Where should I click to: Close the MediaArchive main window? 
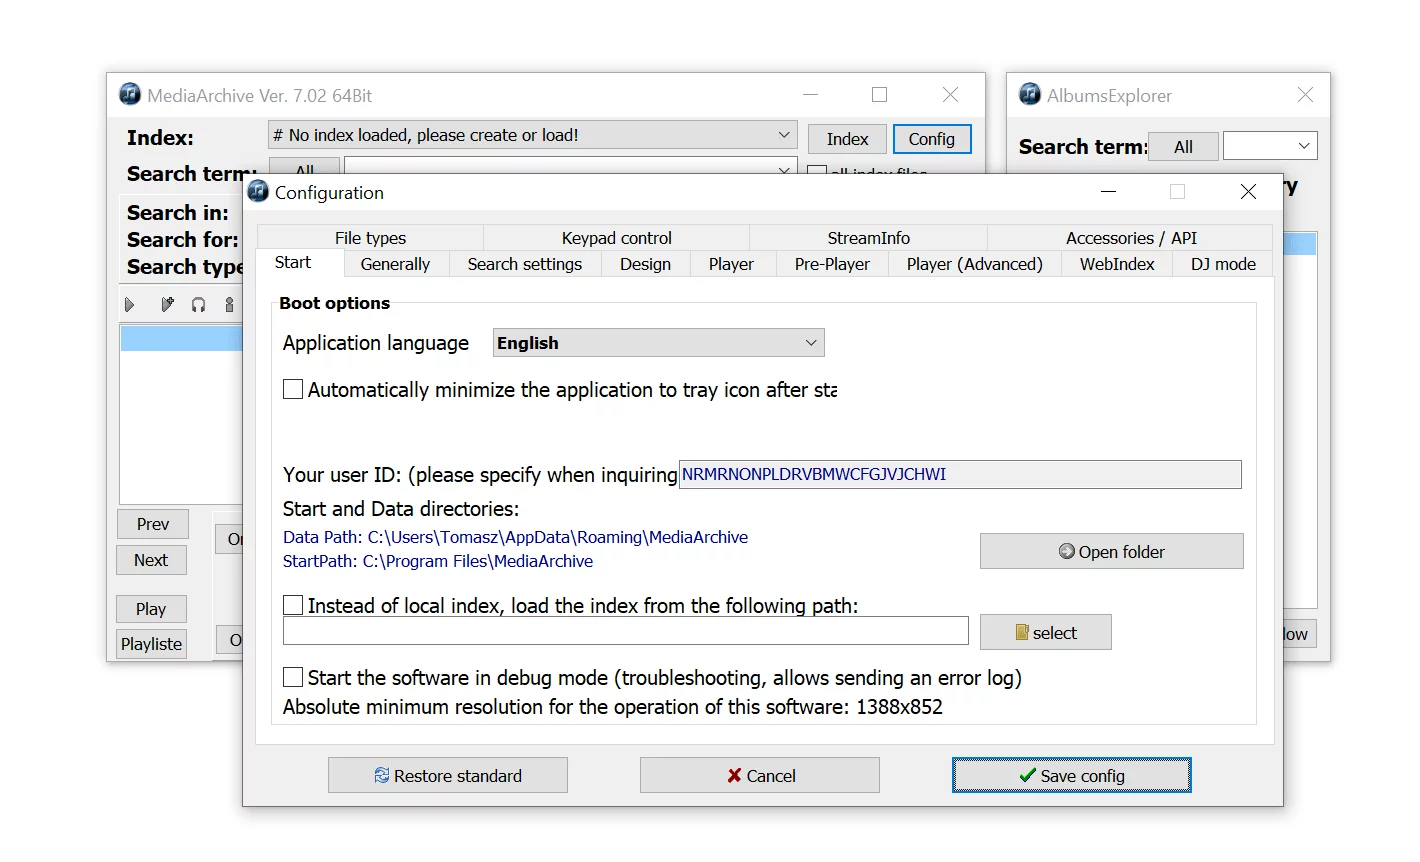click(950, 95)
